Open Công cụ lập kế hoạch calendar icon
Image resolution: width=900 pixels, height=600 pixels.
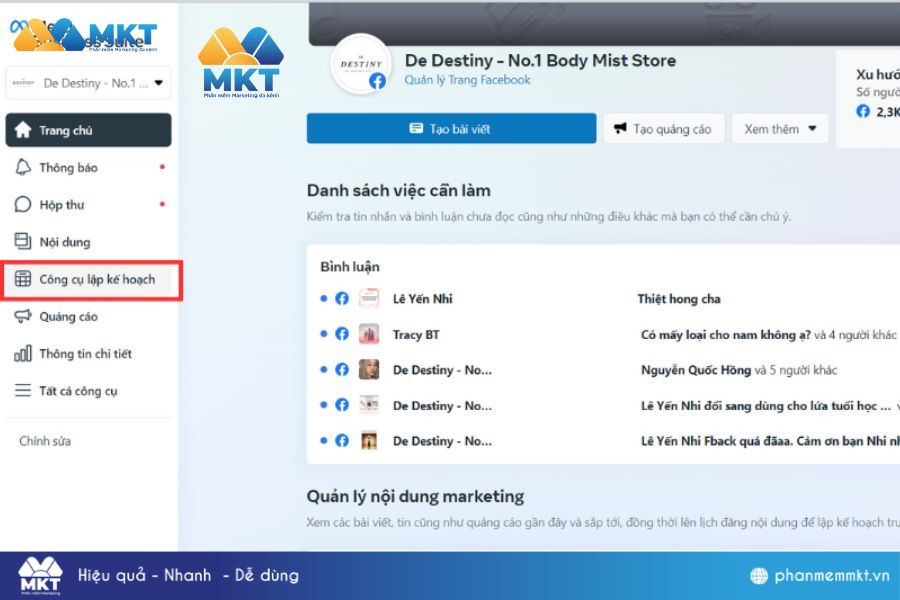pos(23,278)
